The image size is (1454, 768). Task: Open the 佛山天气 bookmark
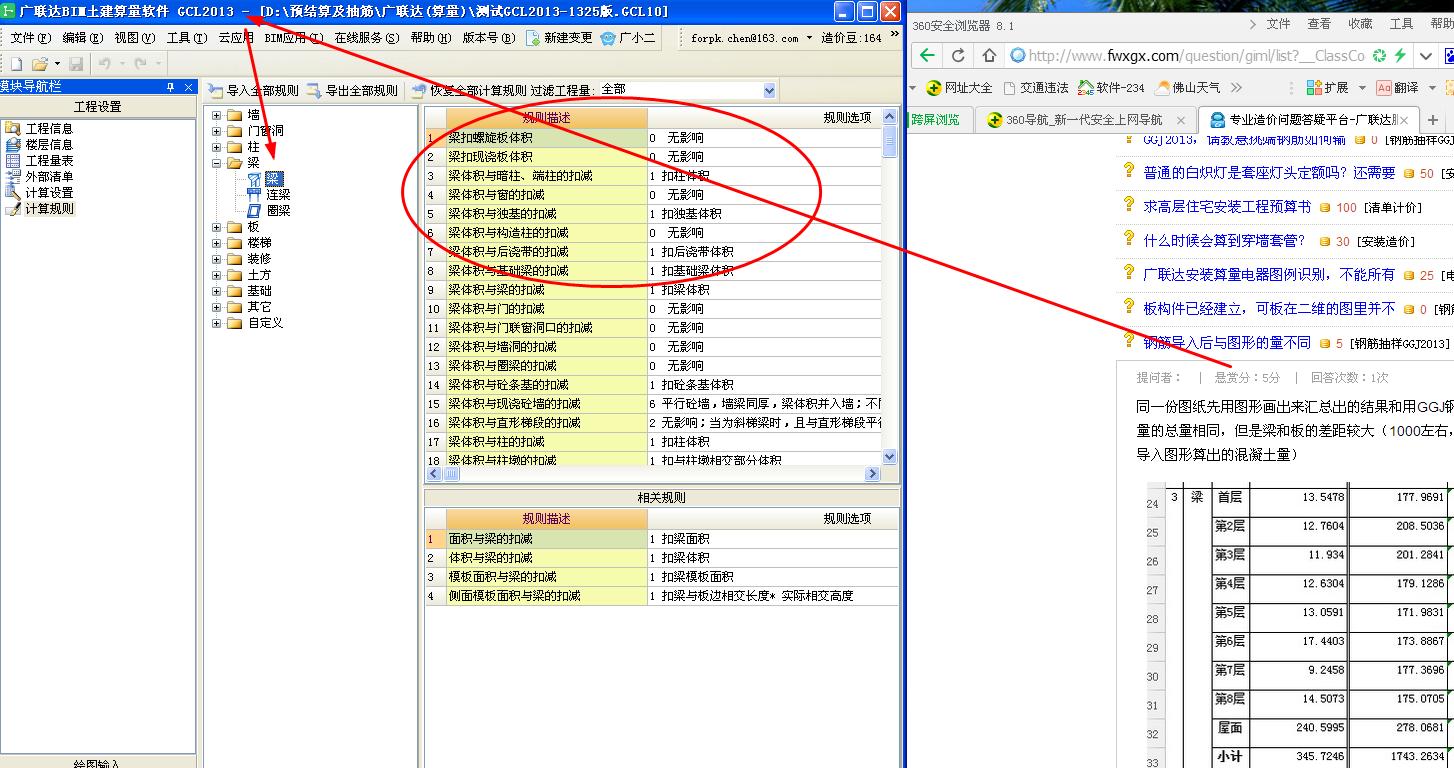1188,88
